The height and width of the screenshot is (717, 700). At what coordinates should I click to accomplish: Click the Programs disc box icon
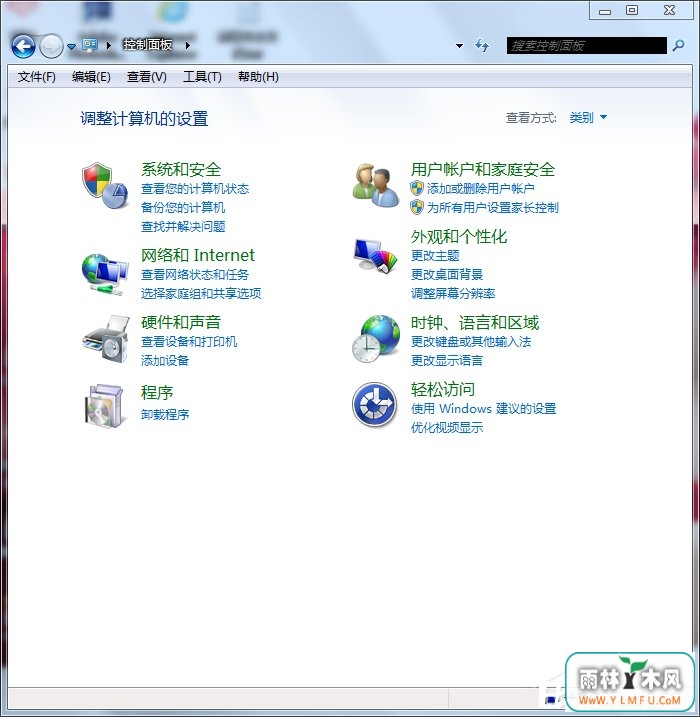pyautogui.click(x=105, y=406)
